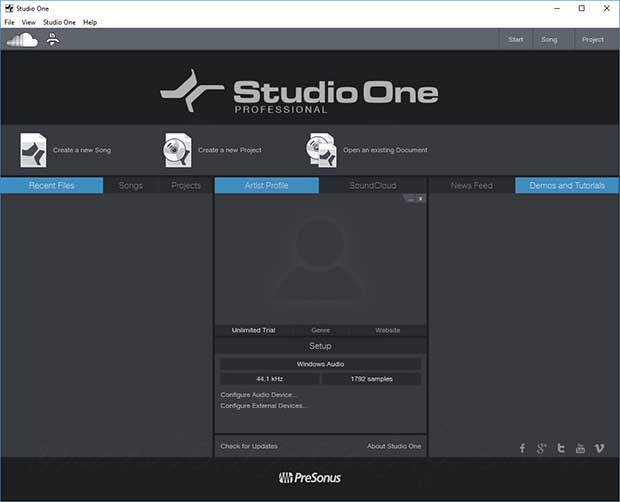Select the Demos and Tutorials tab
Image resolution: width=620 pixels, height=502 pixels.
click(x=567, y=185)
